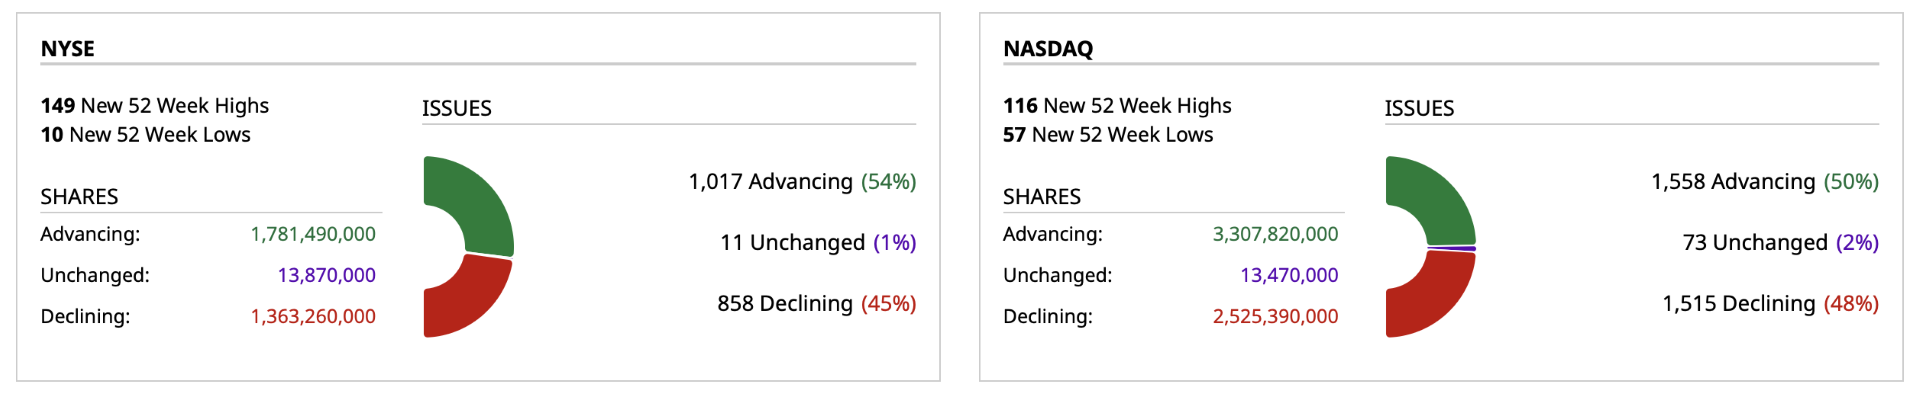Click NYSE unchanged shares value 13,870,000
The width and height of the screenshot is (1920, 407).
[x=327, y=275]
